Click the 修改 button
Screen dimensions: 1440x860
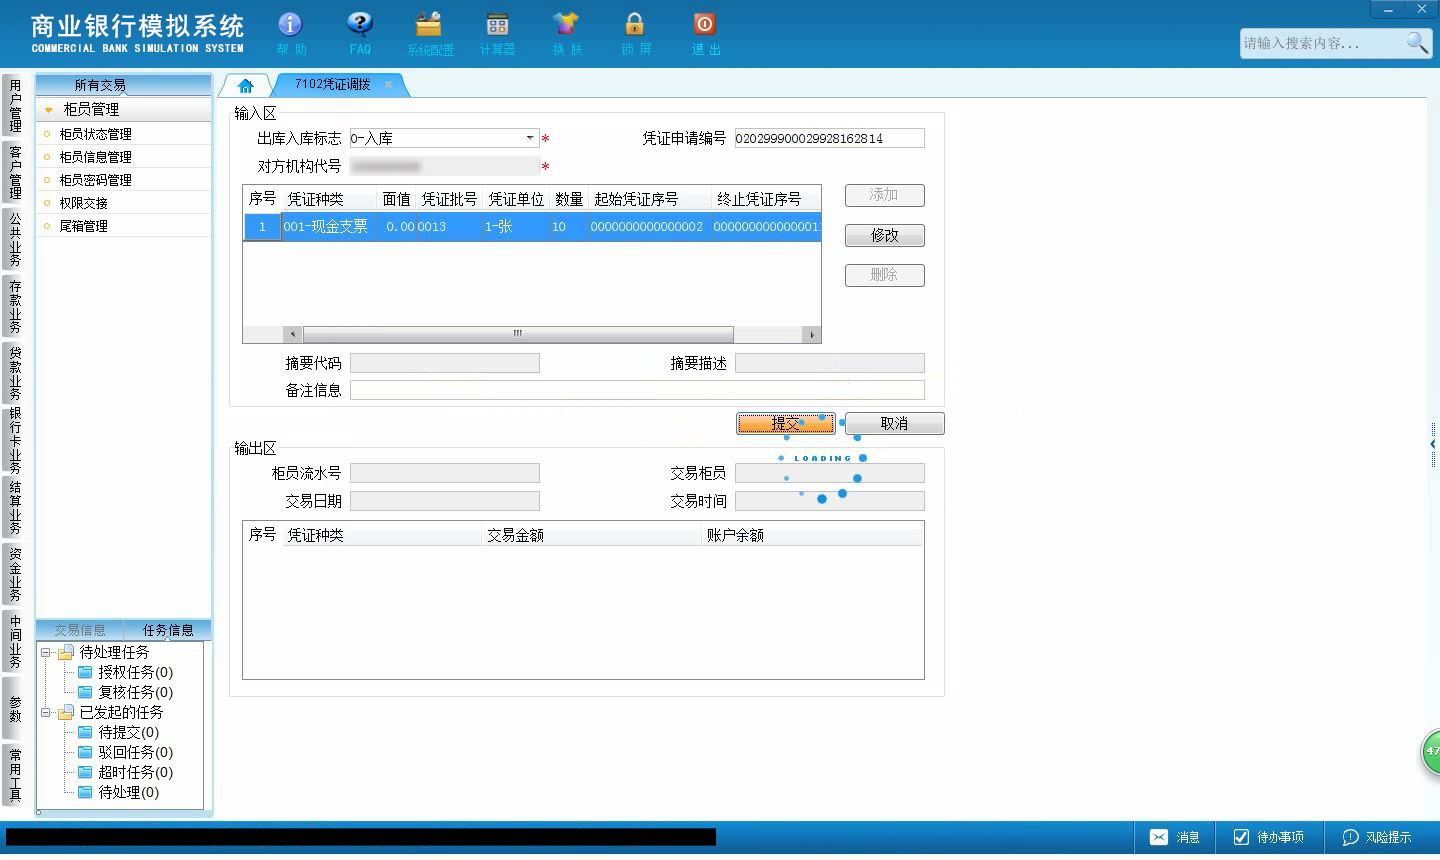click(884, 235)
